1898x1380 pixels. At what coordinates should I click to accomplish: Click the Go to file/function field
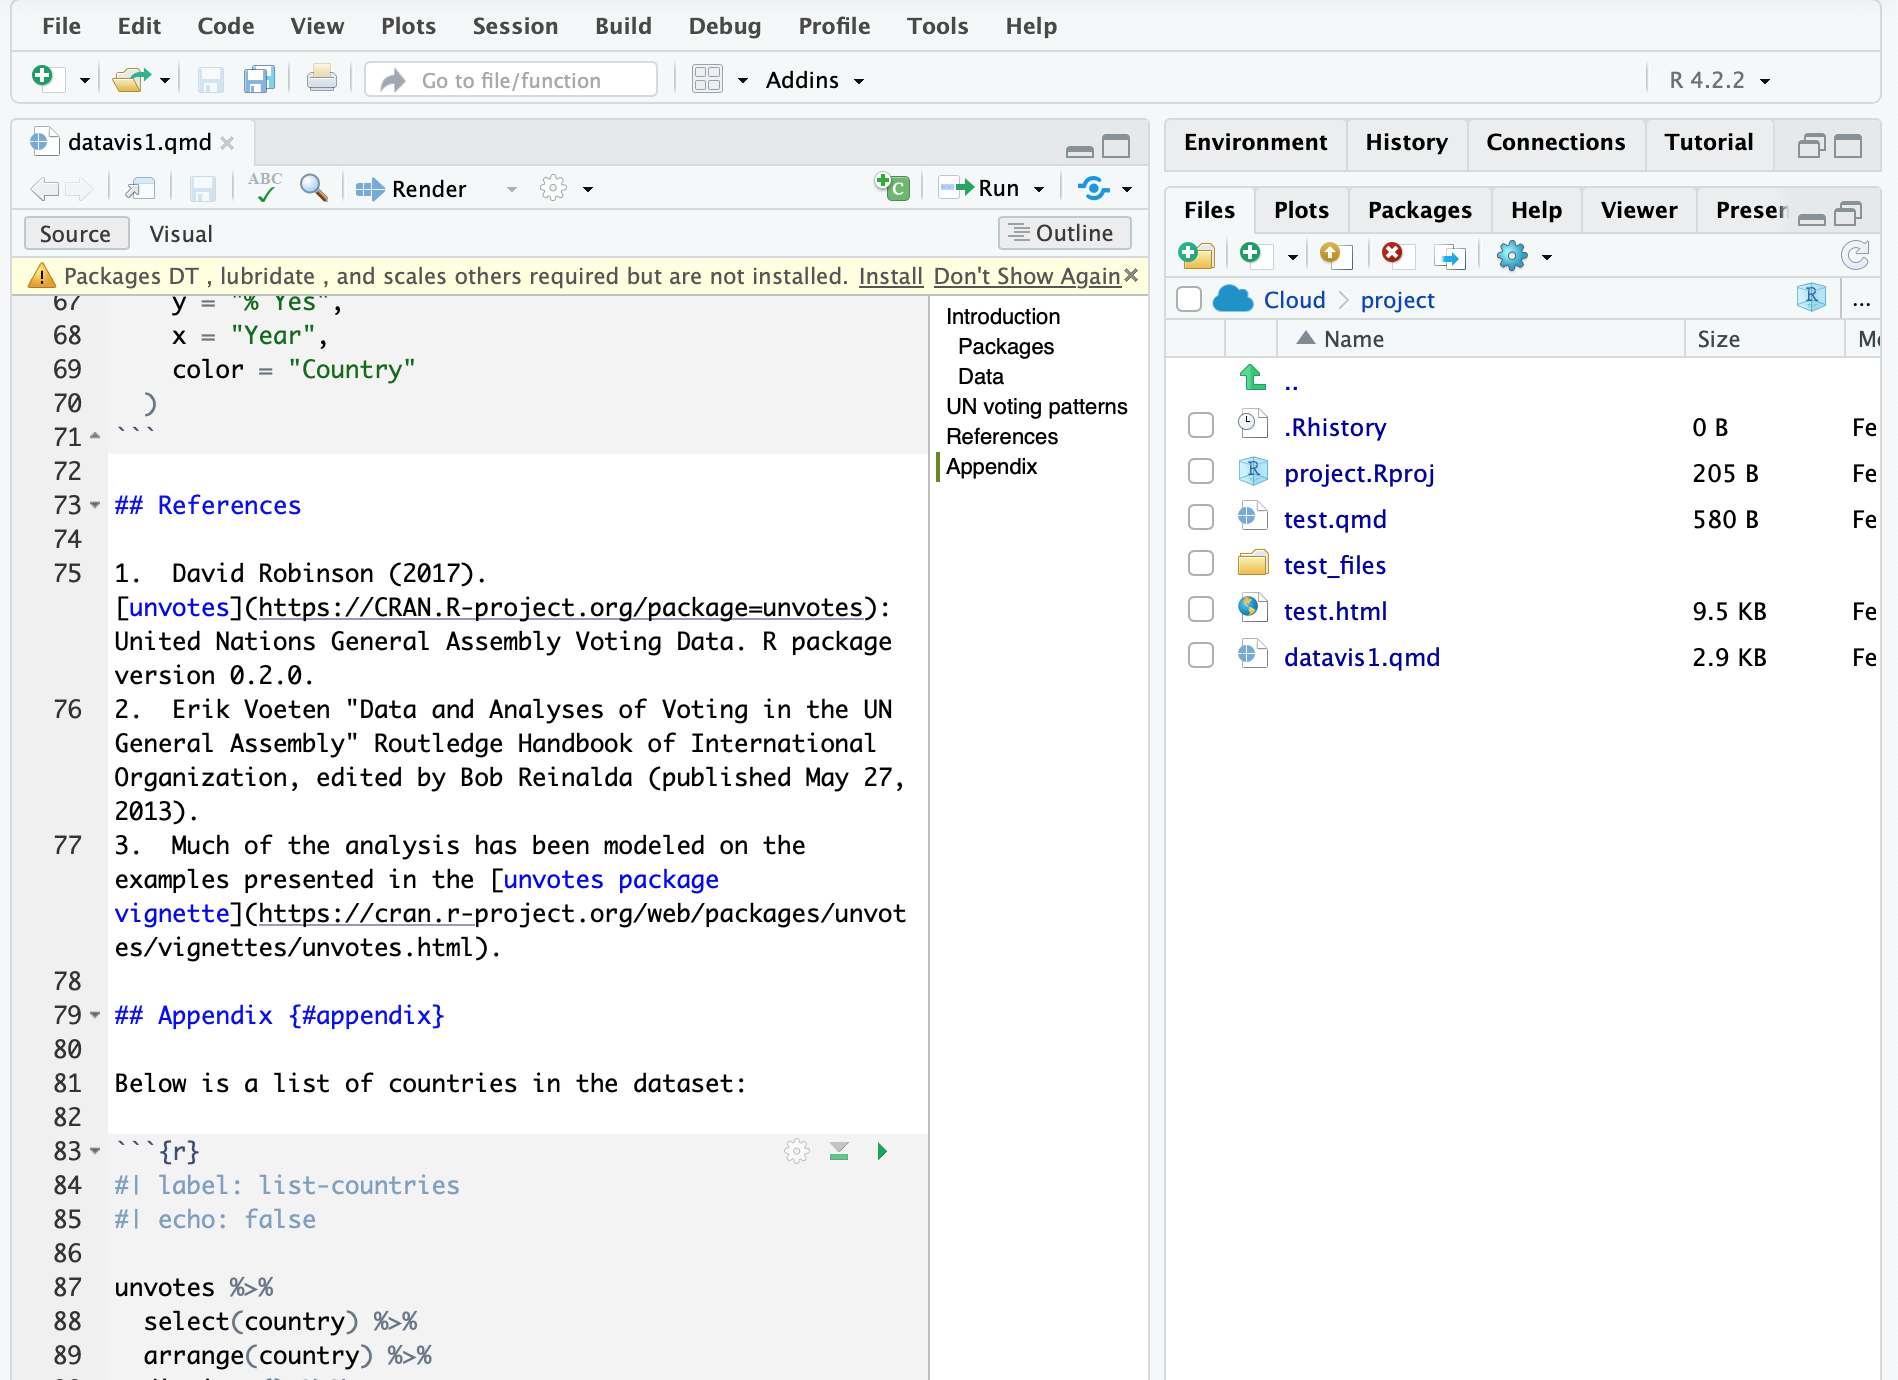(511, 80)
